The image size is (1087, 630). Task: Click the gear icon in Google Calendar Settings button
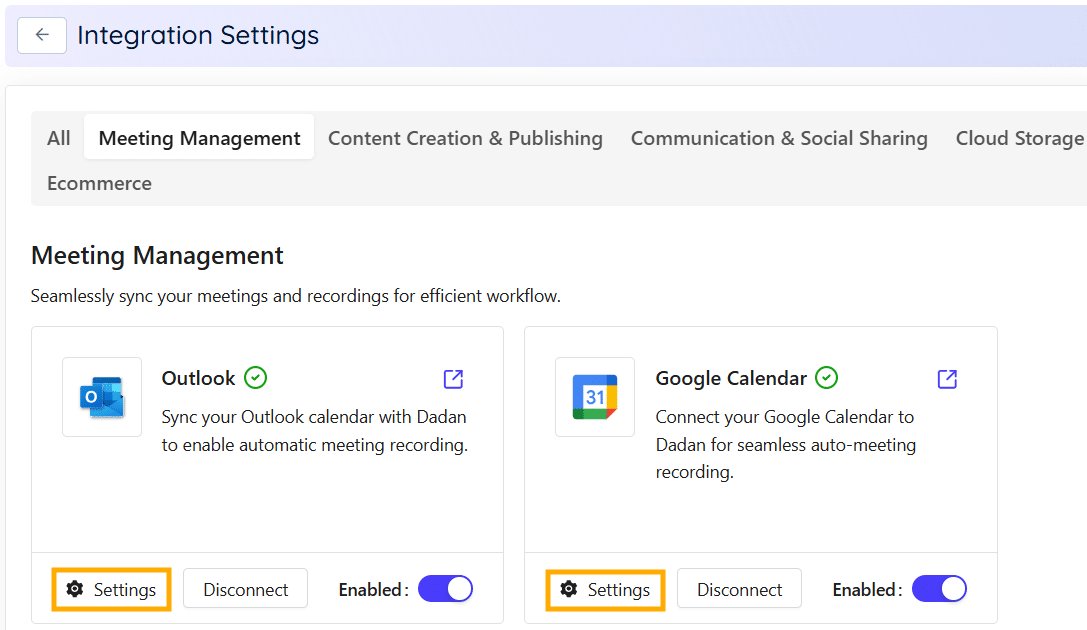pyautogui.click(x=568, y=590)
